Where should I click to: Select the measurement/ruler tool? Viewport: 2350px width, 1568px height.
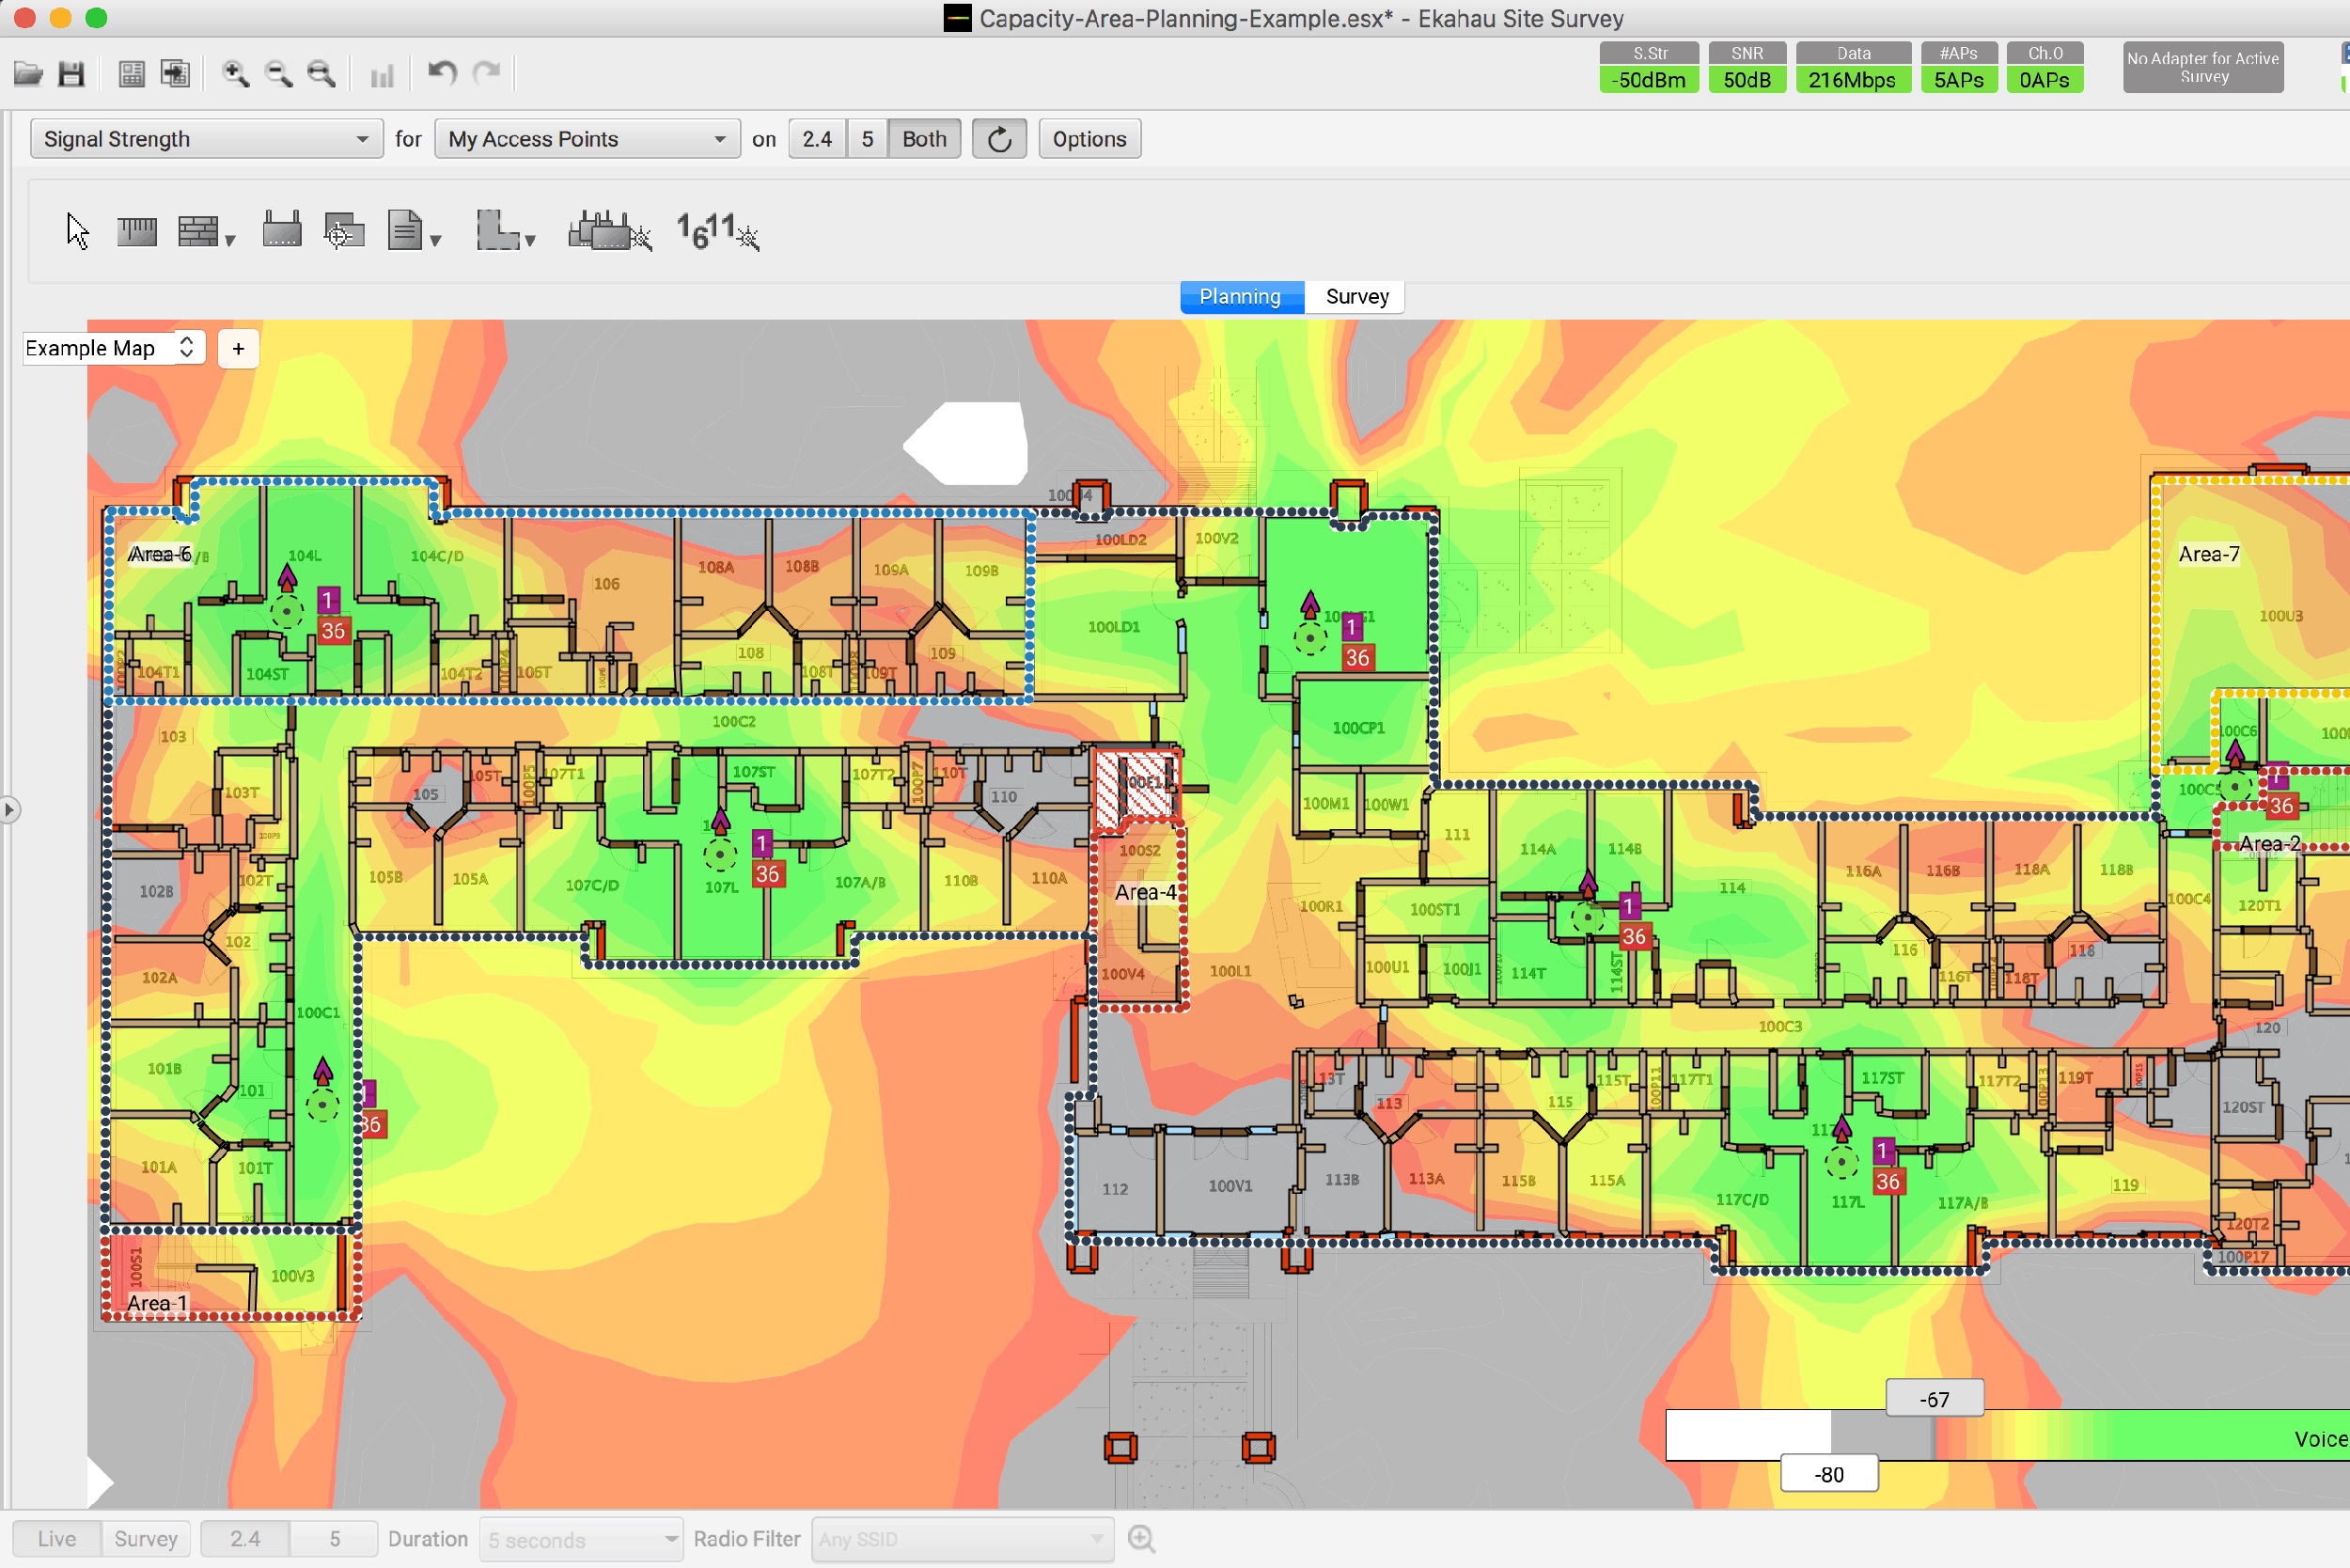point(136,229)
